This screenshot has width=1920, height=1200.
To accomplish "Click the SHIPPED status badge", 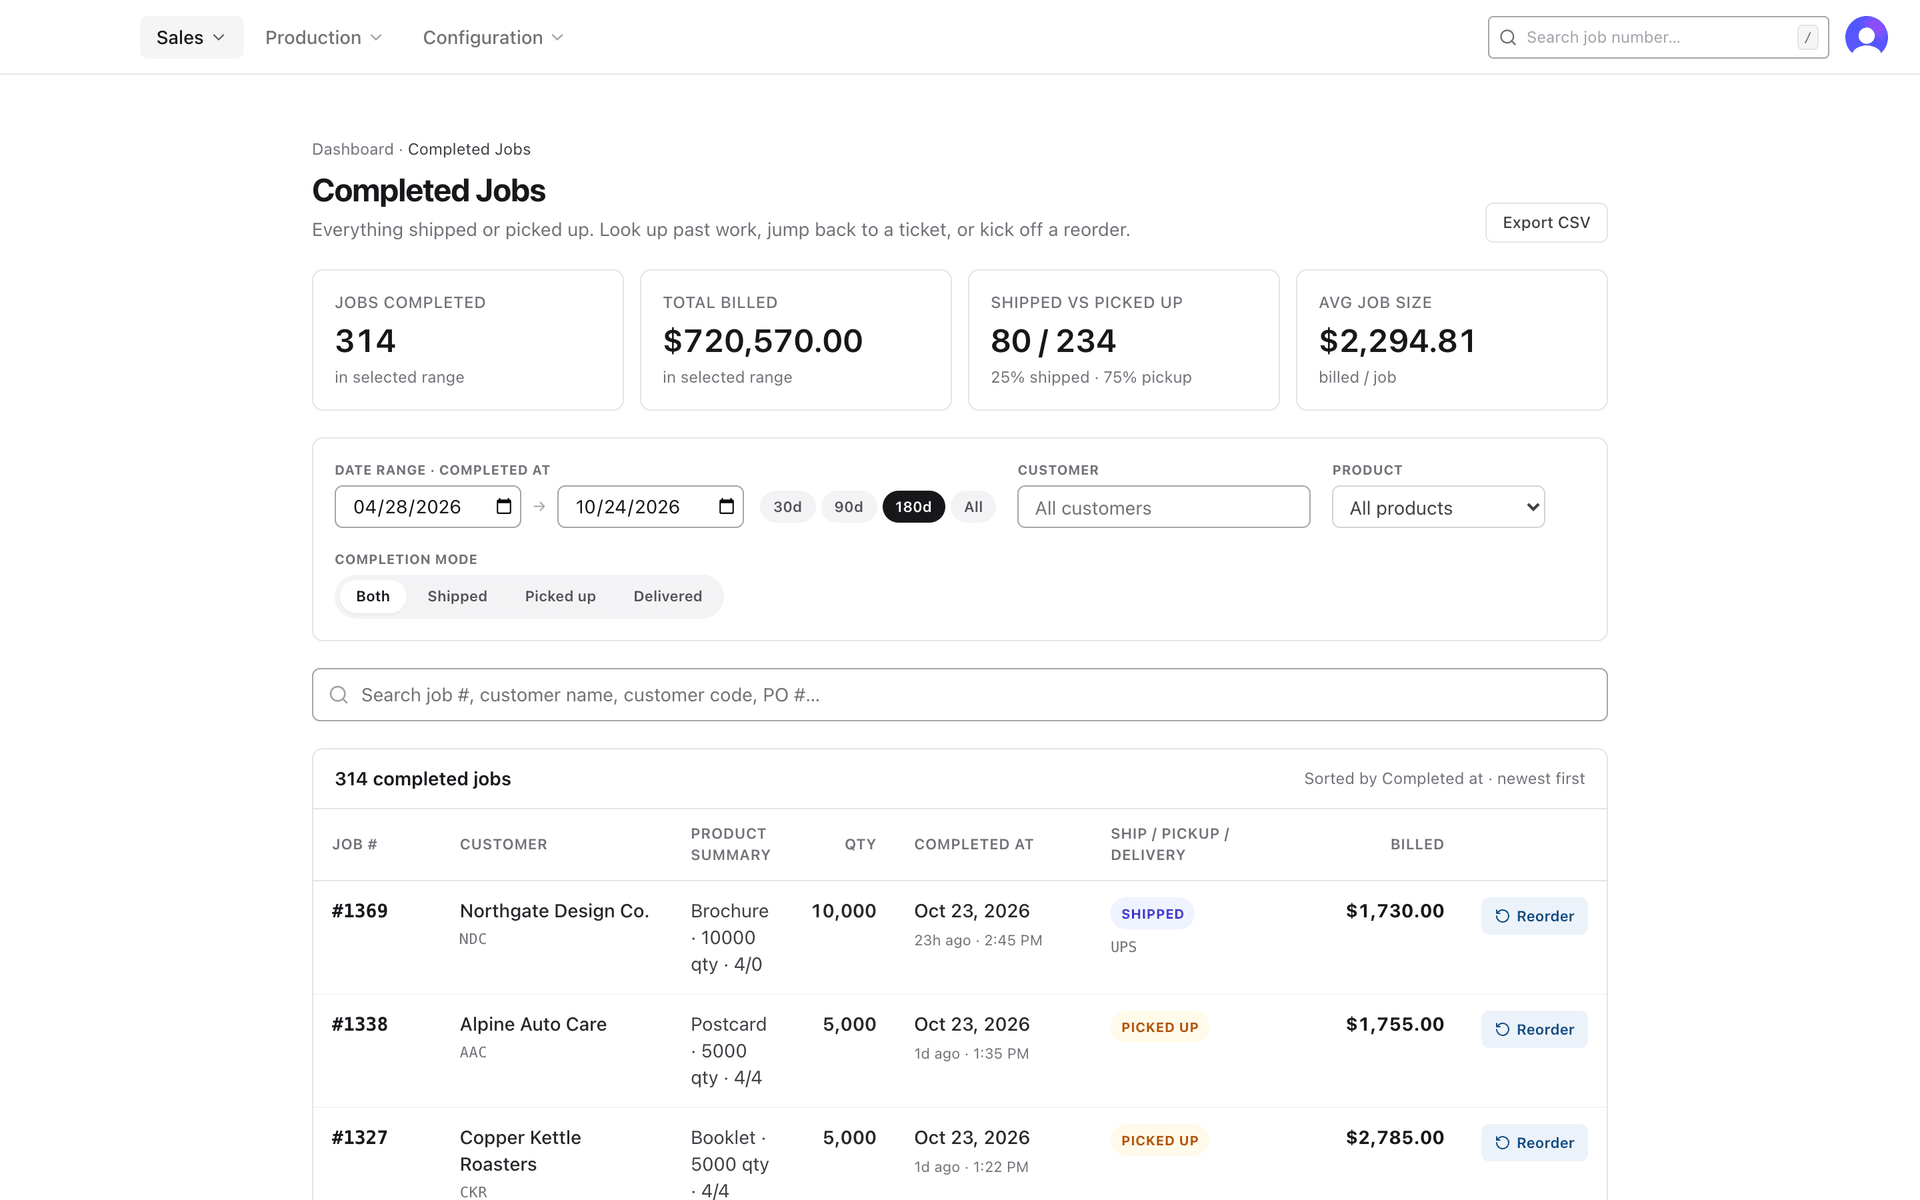I will point(1152,914).
